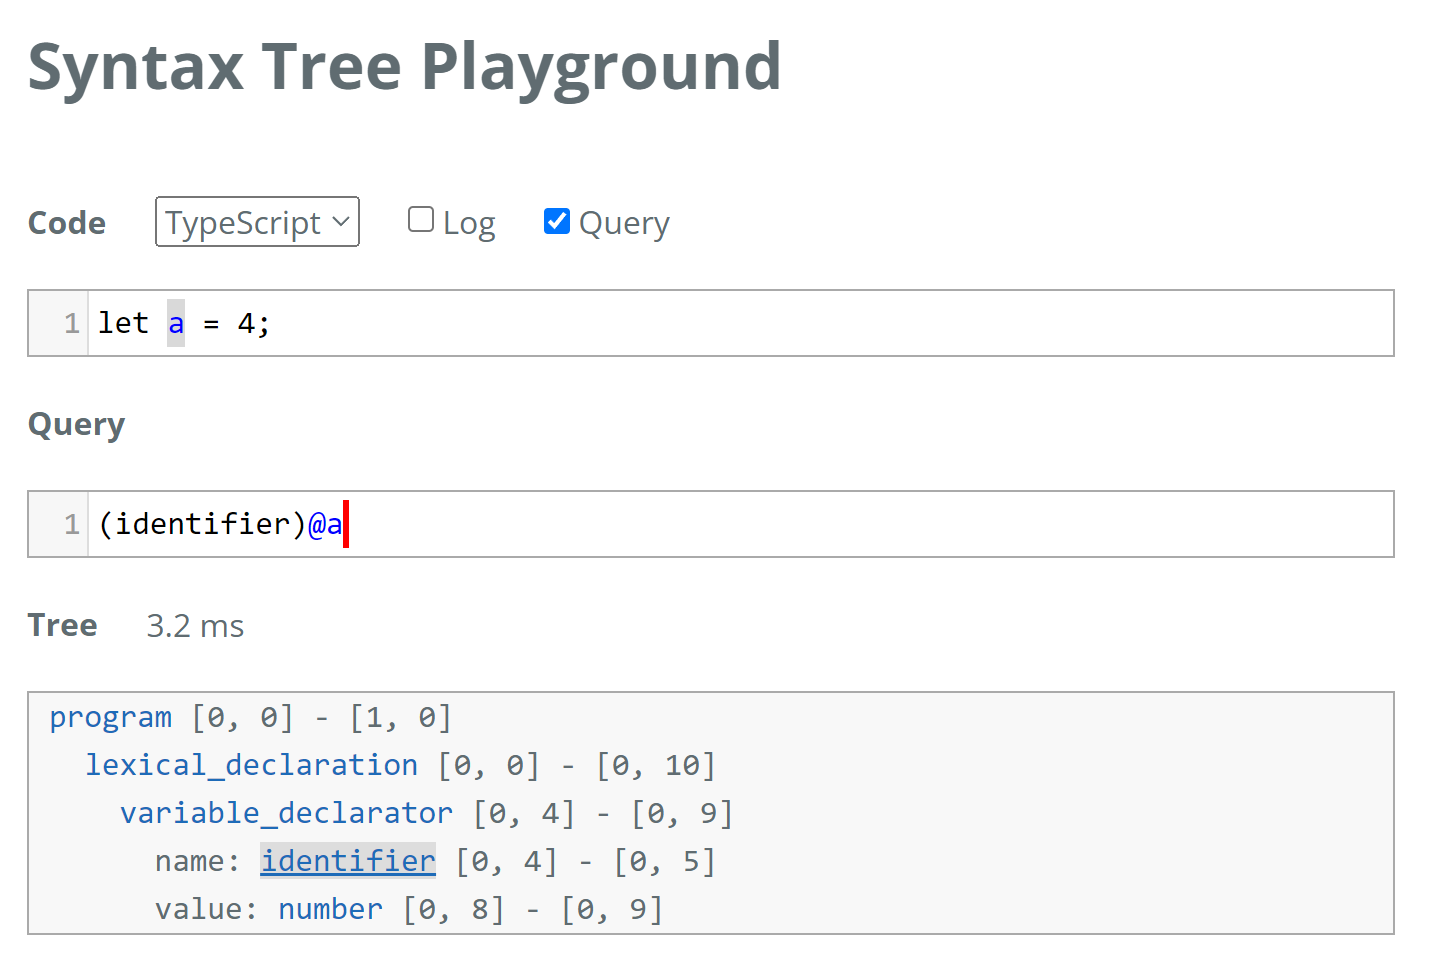Screen dimensions: 1439x955
Task: Click empty area of the code editor line
Action: click(x=800, y=324)
